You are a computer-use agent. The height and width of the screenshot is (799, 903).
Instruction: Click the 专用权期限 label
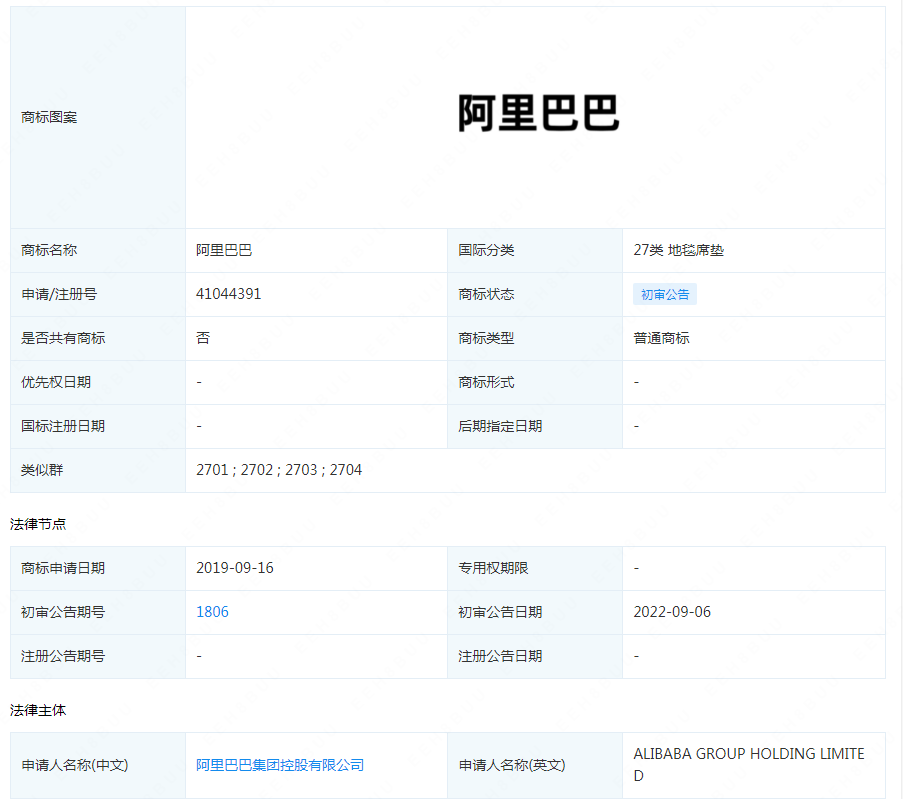[x=493, y=568]
